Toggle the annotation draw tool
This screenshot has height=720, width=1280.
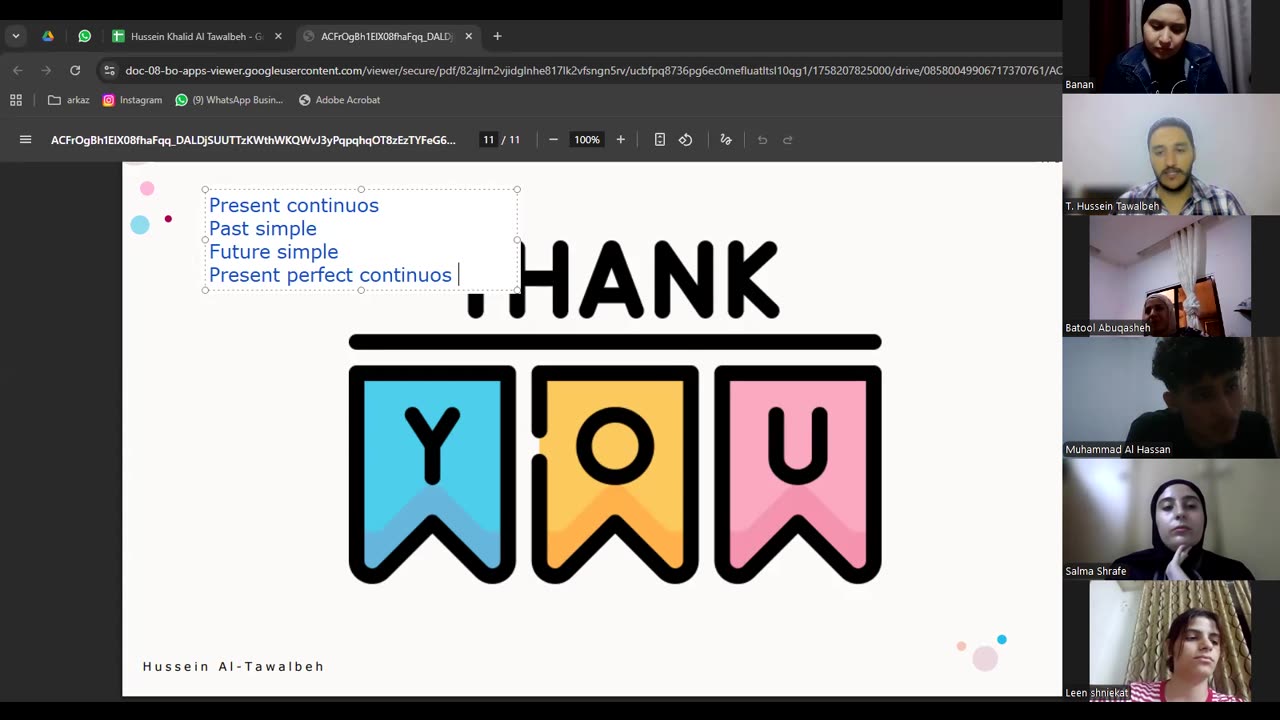[x=726, y=140]
